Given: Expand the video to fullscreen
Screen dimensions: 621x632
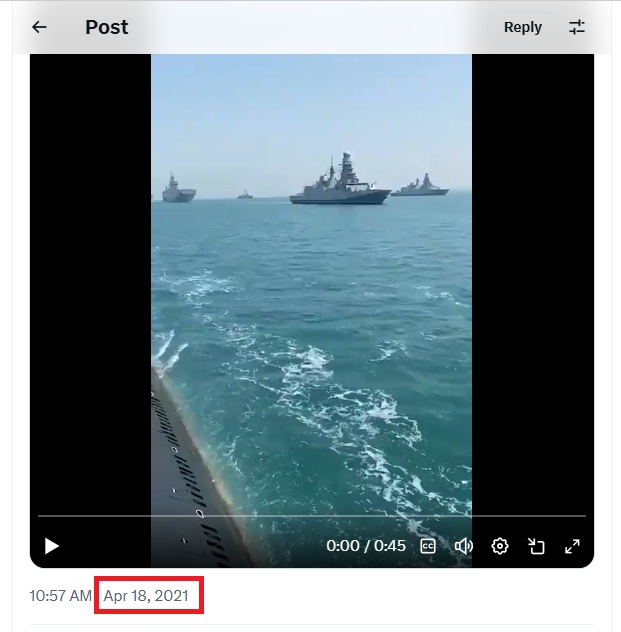Looking at the screenshot, I should (572, 546).
